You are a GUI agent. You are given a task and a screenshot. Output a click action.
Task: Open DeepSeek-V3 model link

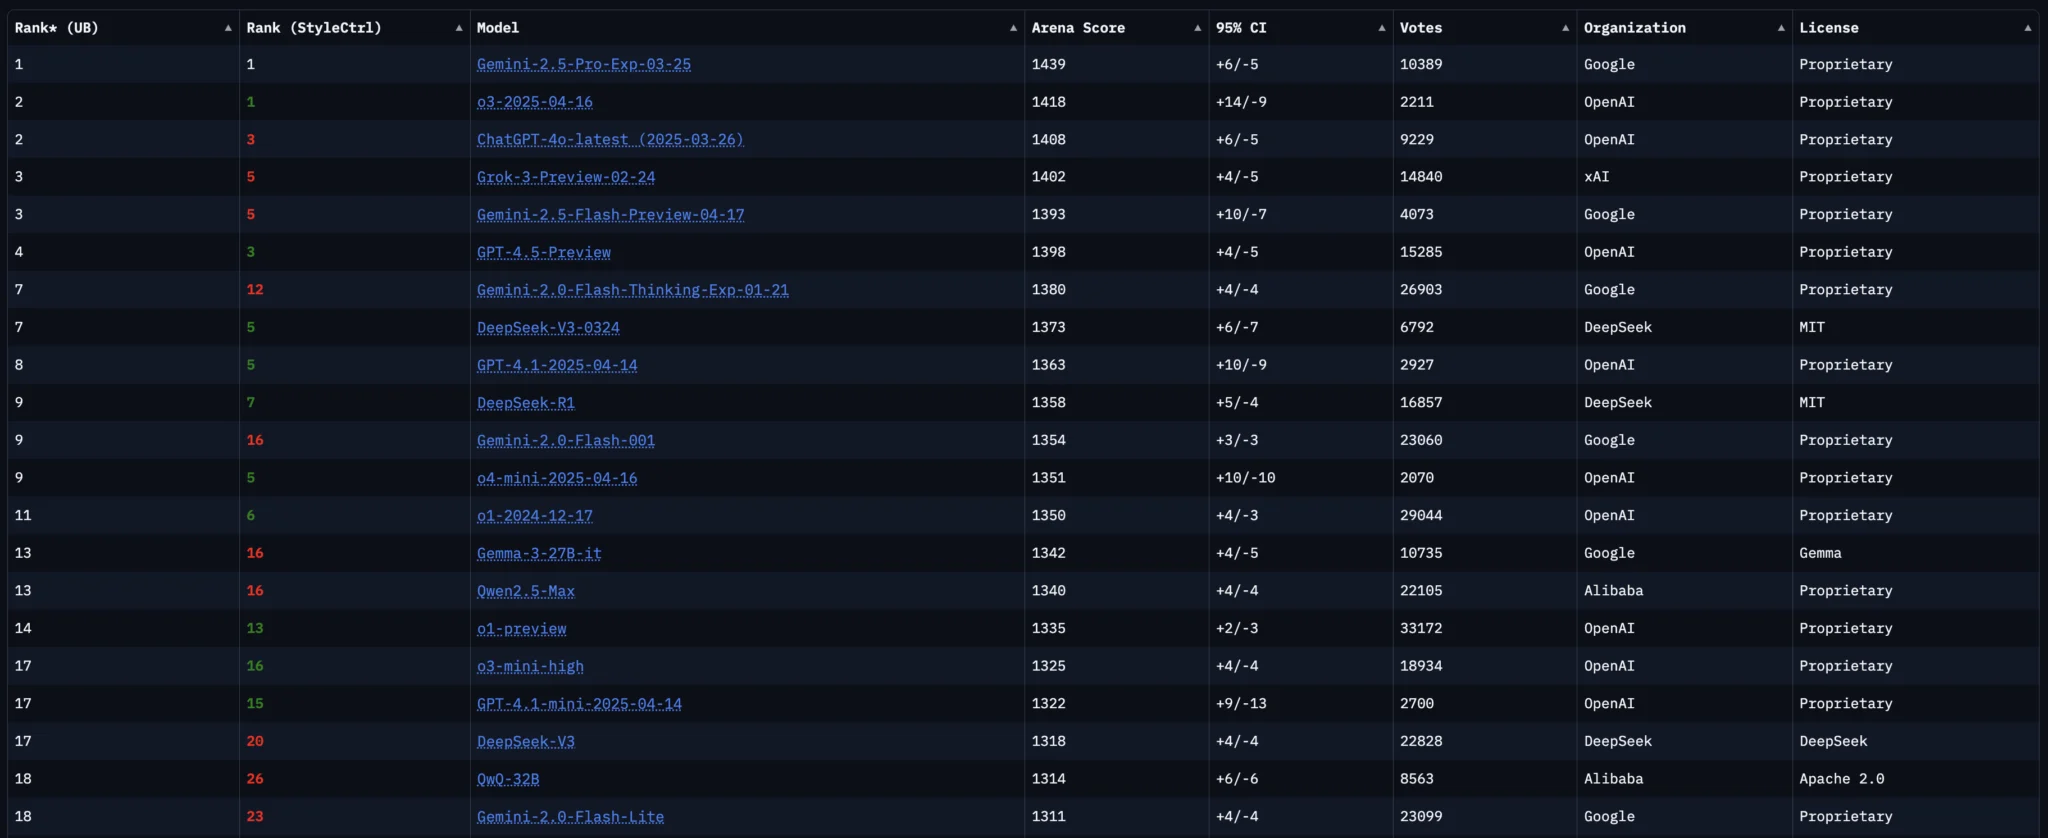point(526,742)
